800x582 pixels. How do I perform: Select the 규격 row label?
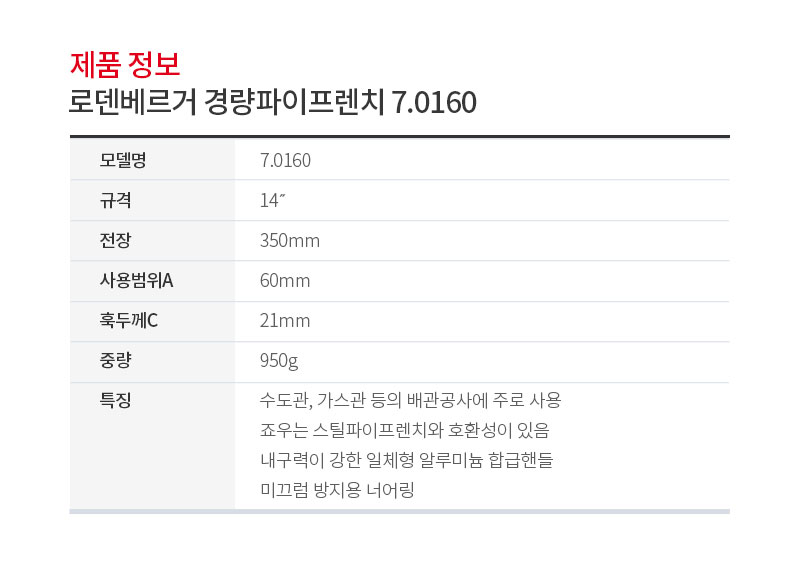click(x=115, y=200)
